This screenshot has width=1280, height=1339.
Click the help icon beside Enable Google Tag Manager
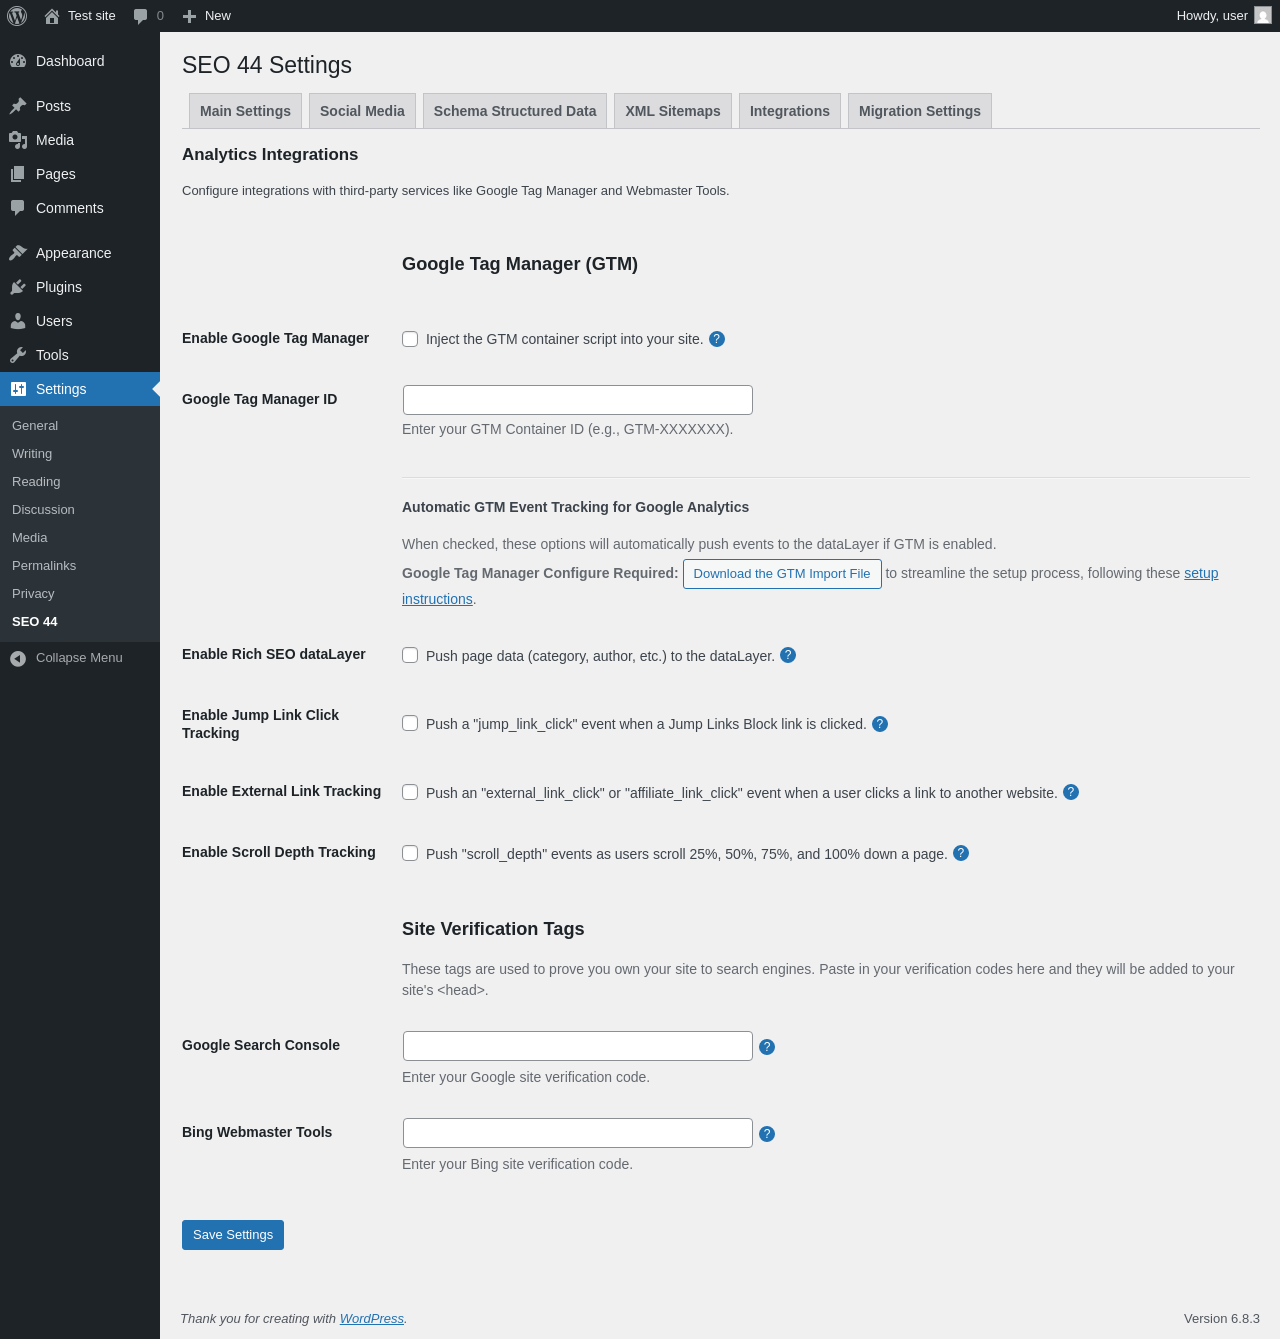717,339
